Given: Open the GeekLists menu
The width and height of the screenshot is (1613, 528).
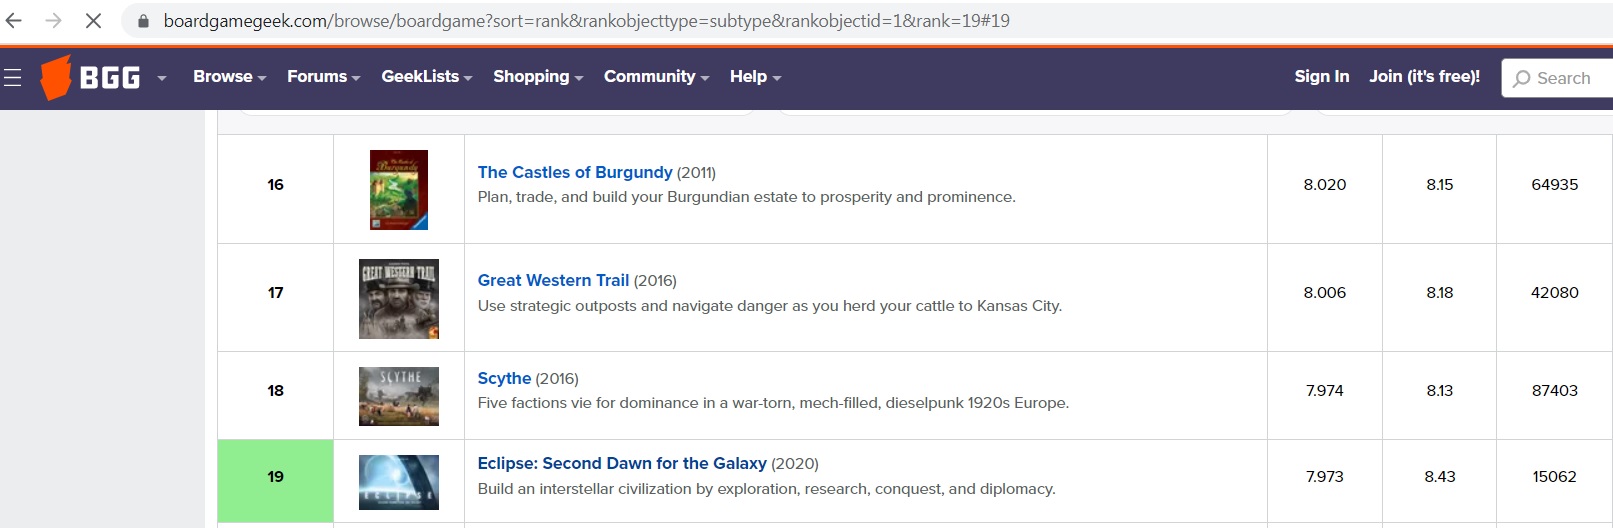Looking at the screenshot, I should [x=426, y=76].
